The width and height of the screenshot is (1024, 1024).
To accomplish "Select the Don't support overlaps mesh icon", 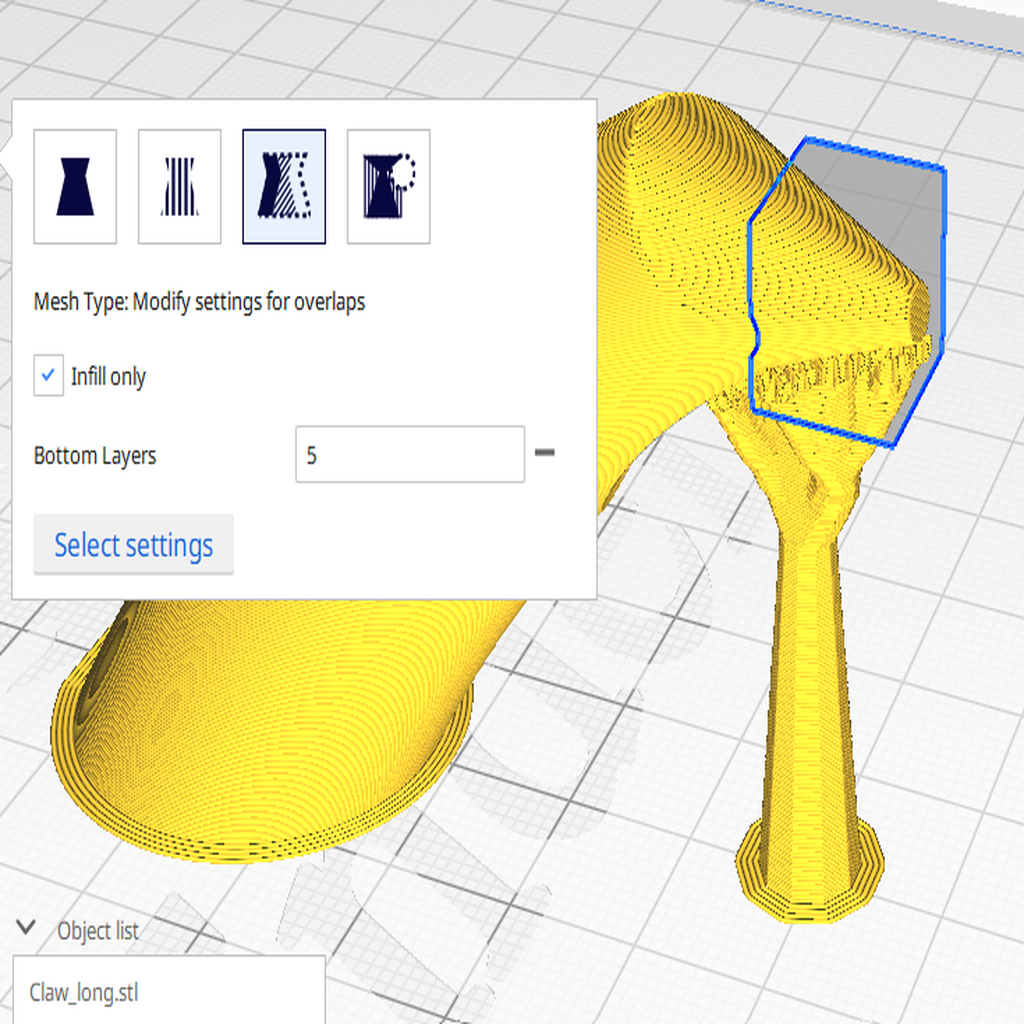I will pyautogui.click(x=389, y=186).
